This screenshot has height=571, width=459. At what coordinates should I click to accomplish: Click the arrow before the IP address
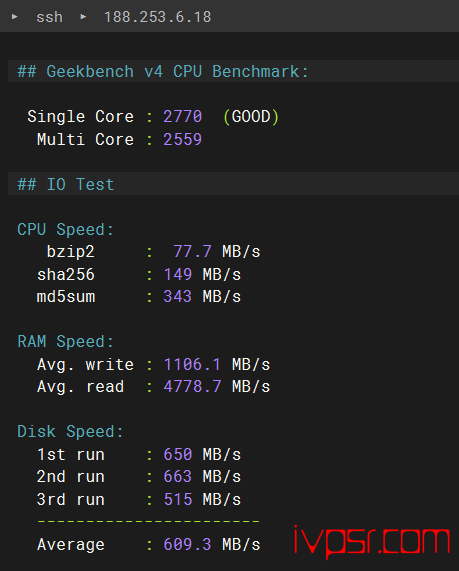(83, 16)
